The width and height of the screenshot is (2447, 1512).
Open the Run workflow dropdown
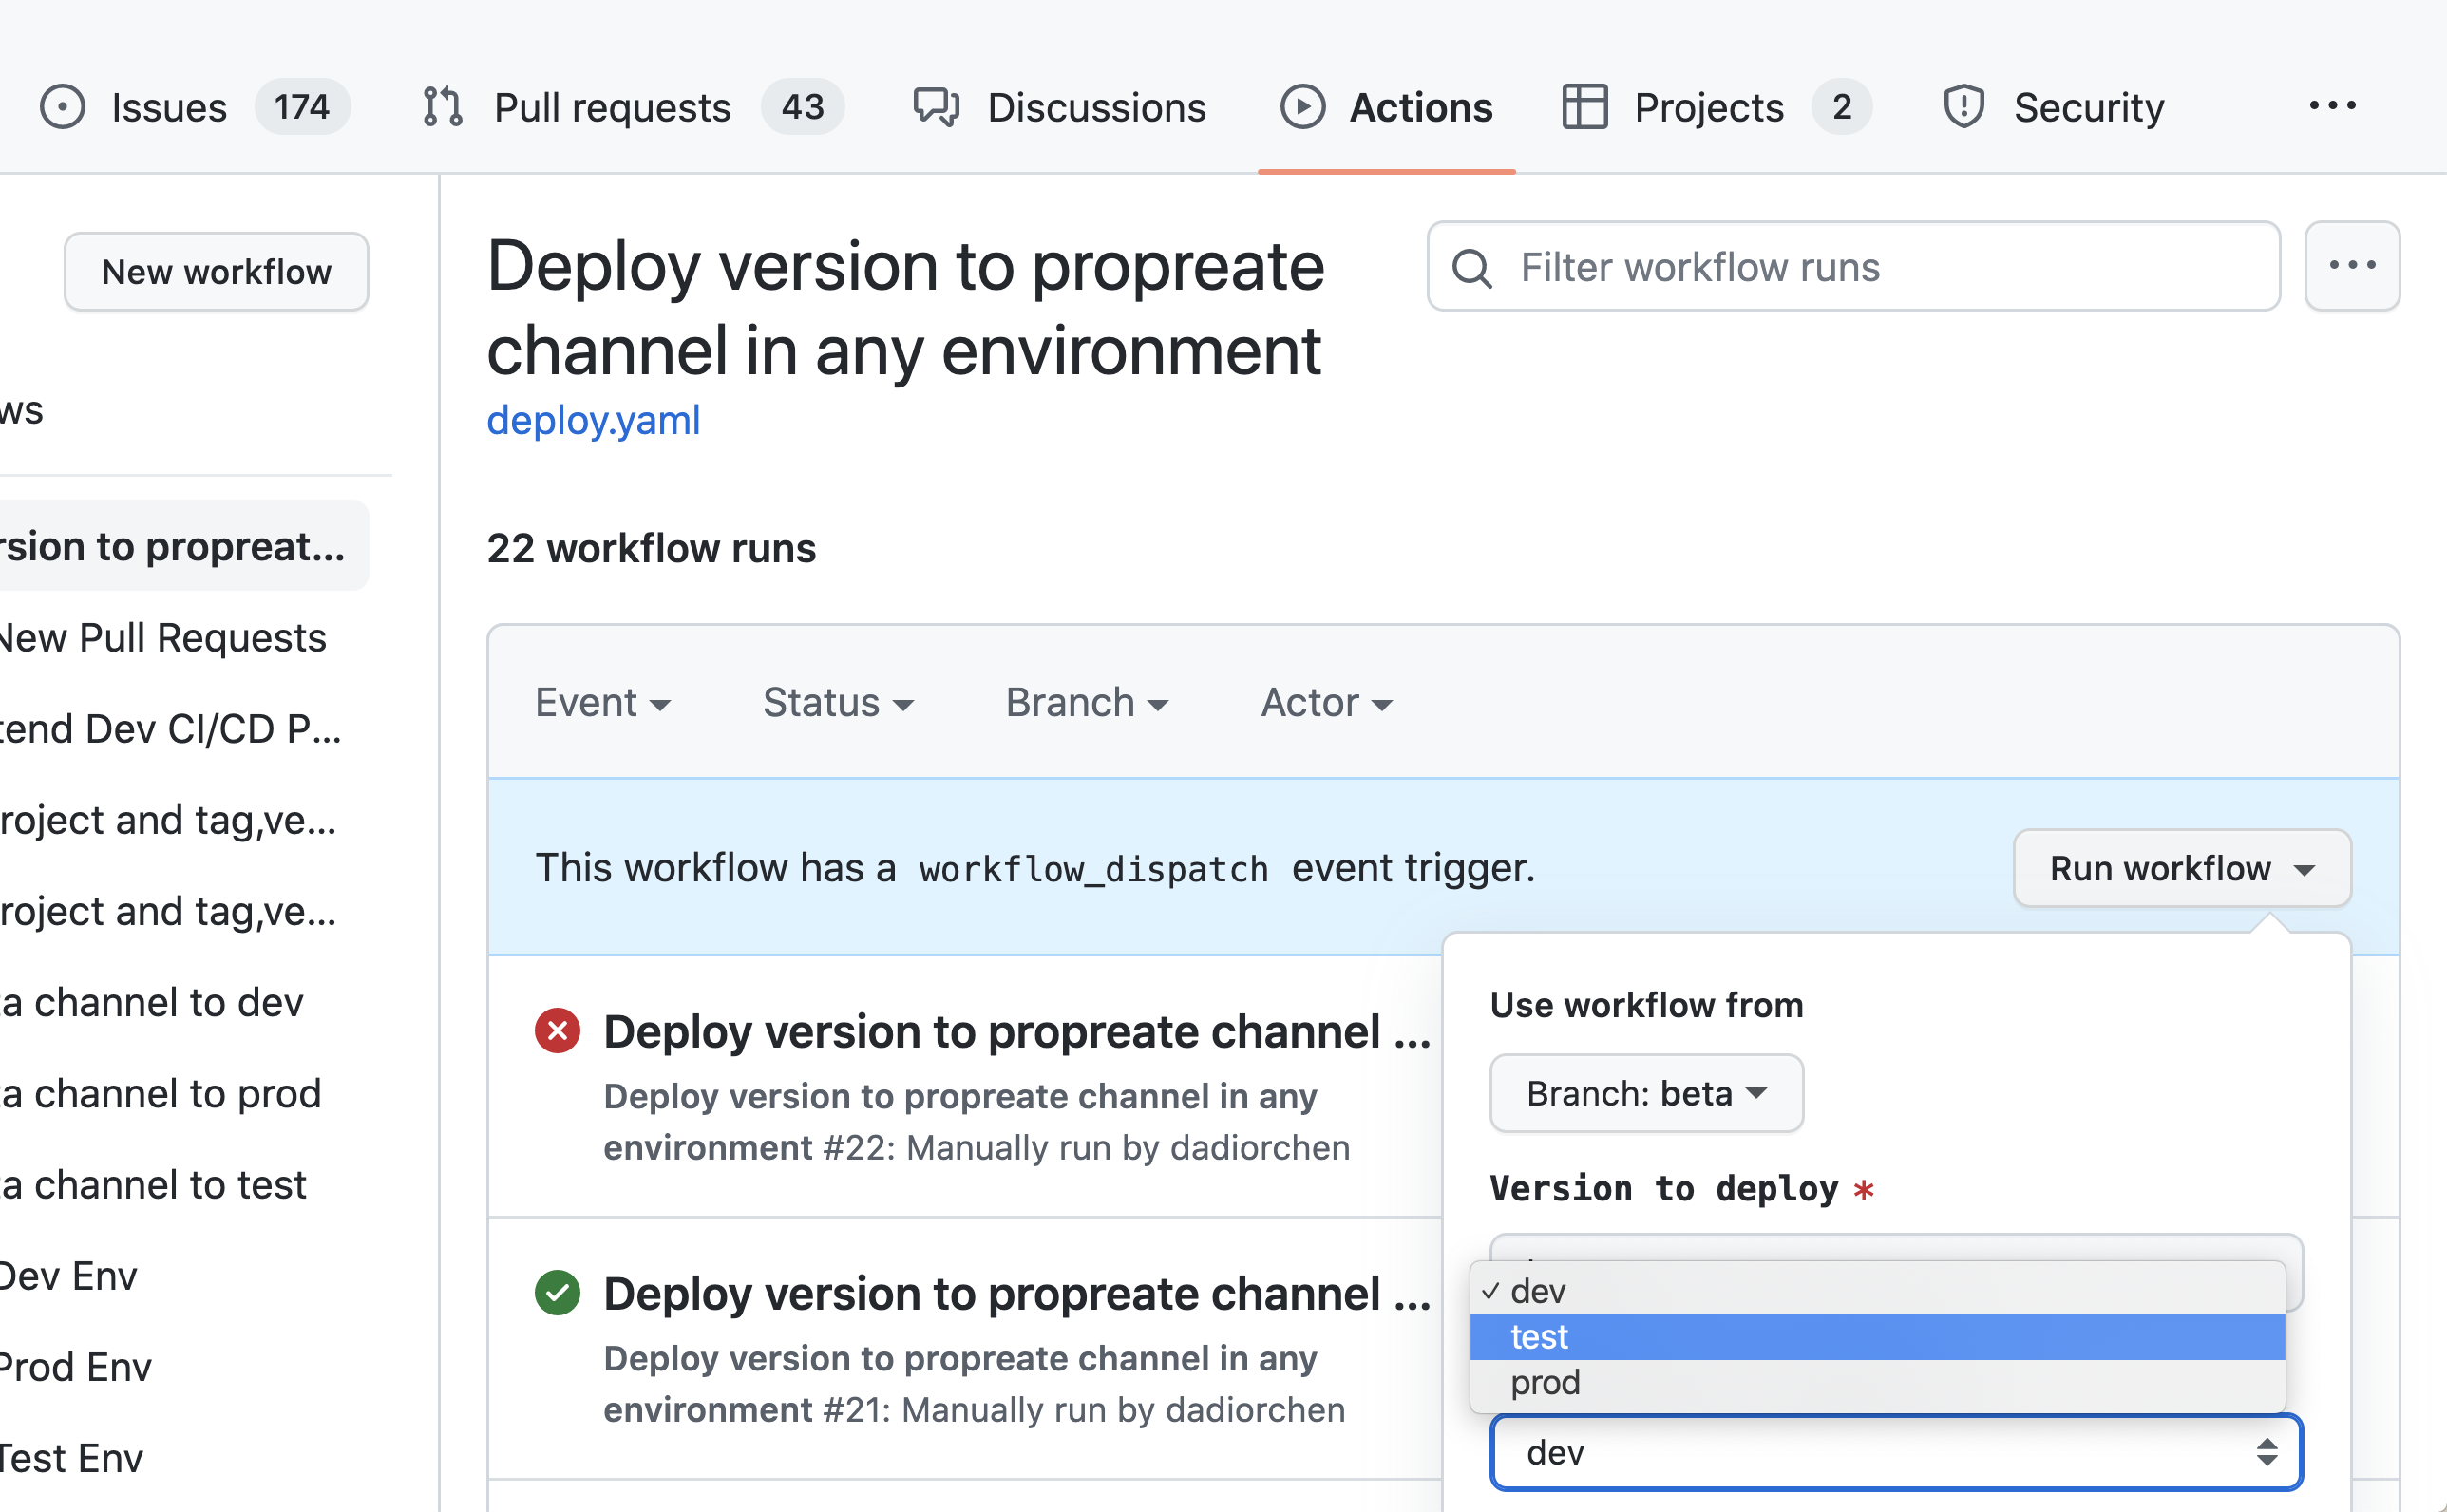2181,868
